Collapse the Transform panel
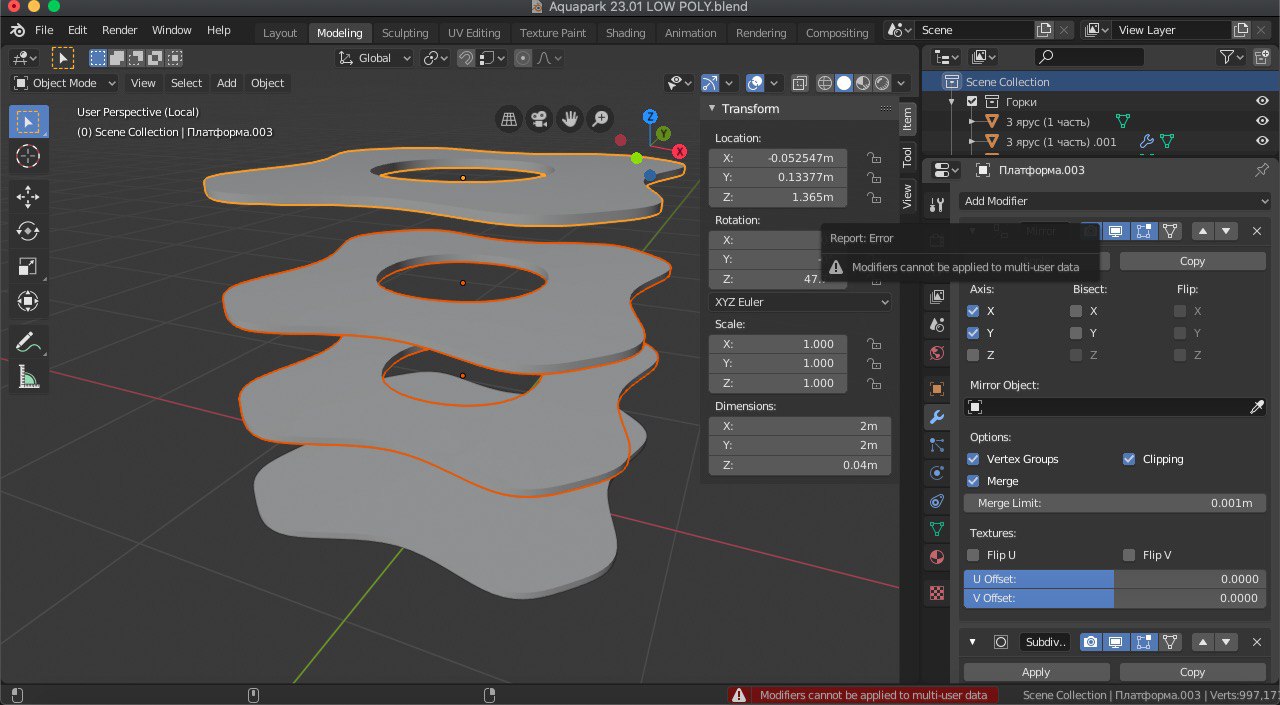 pyautogui.click(x=713, y=109)
